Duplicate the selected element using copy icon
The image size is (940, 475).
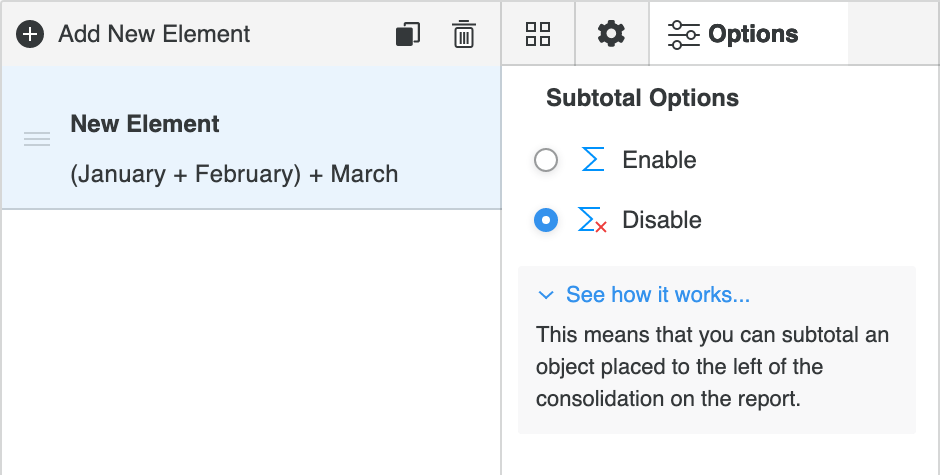point(408,34)
